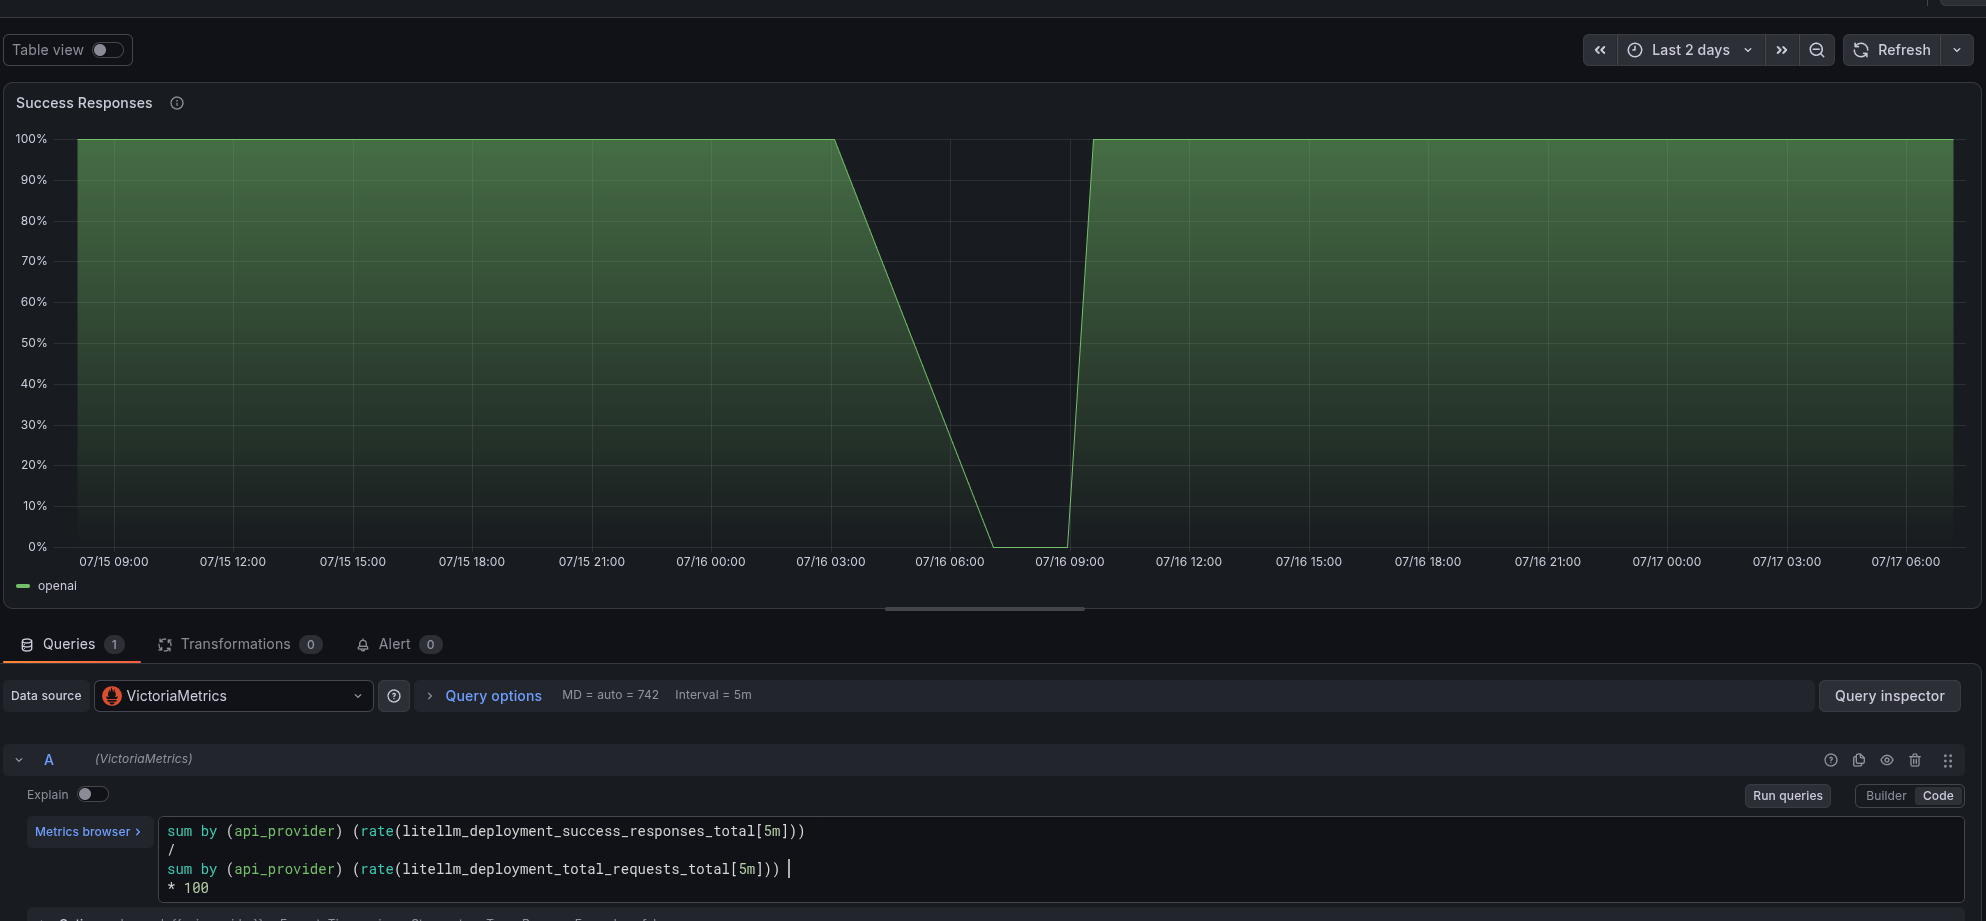Collapse query row A
This screenshot has height=921, width=1986.
click(x=19, y=760)
